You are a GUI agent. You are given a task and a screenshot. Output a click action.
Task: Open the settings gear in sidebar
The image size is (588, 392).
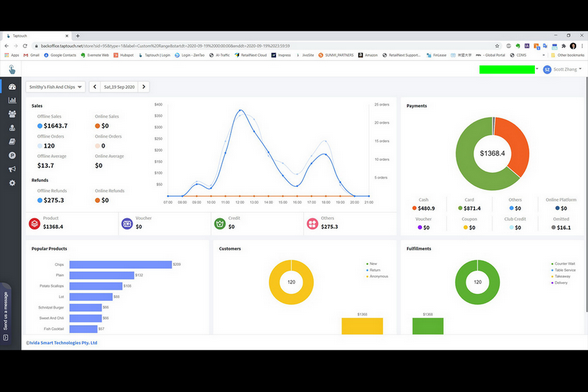point(12,183)
